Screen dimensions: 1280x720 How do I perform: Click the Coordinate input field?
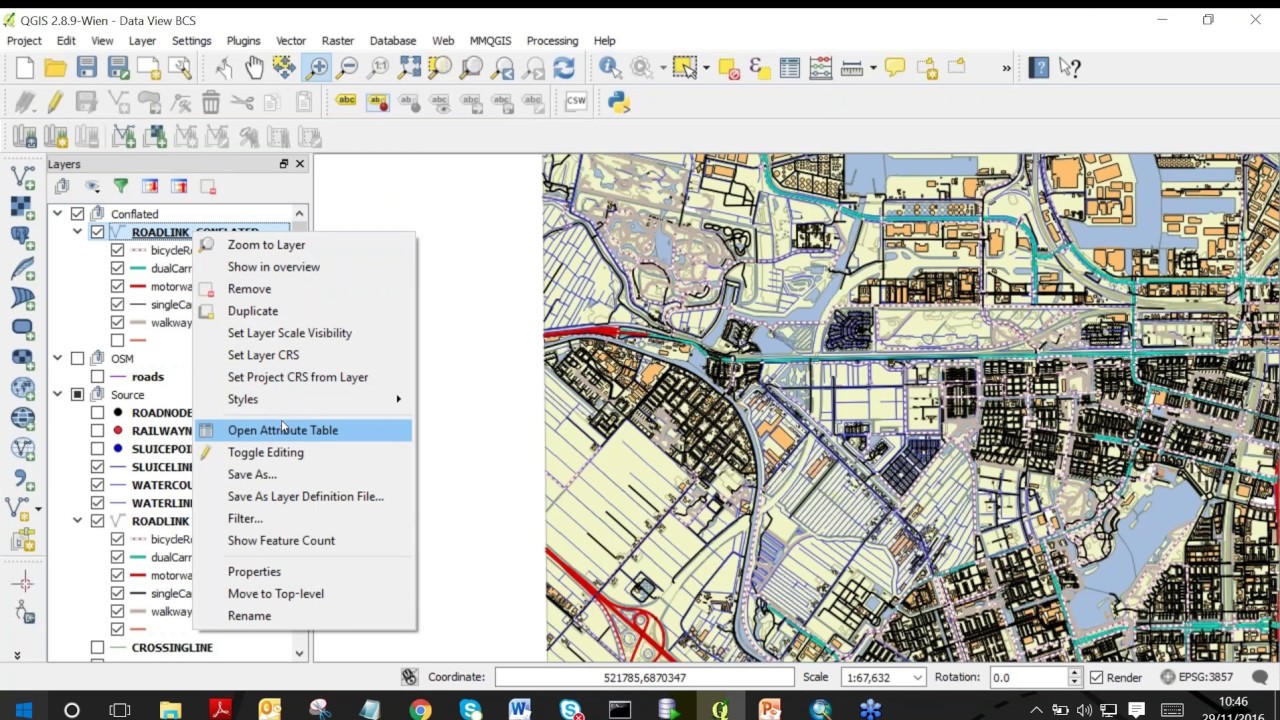[644, 677]
